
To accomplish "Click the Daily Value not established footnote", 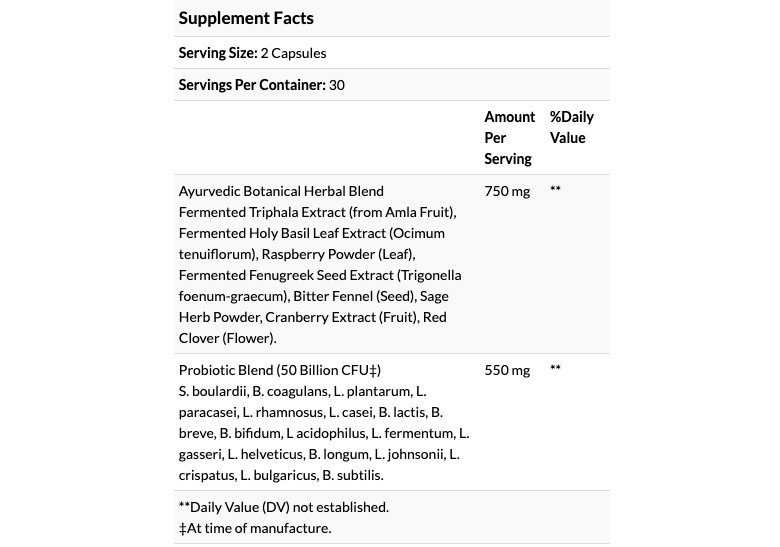I will coord(284,507).
